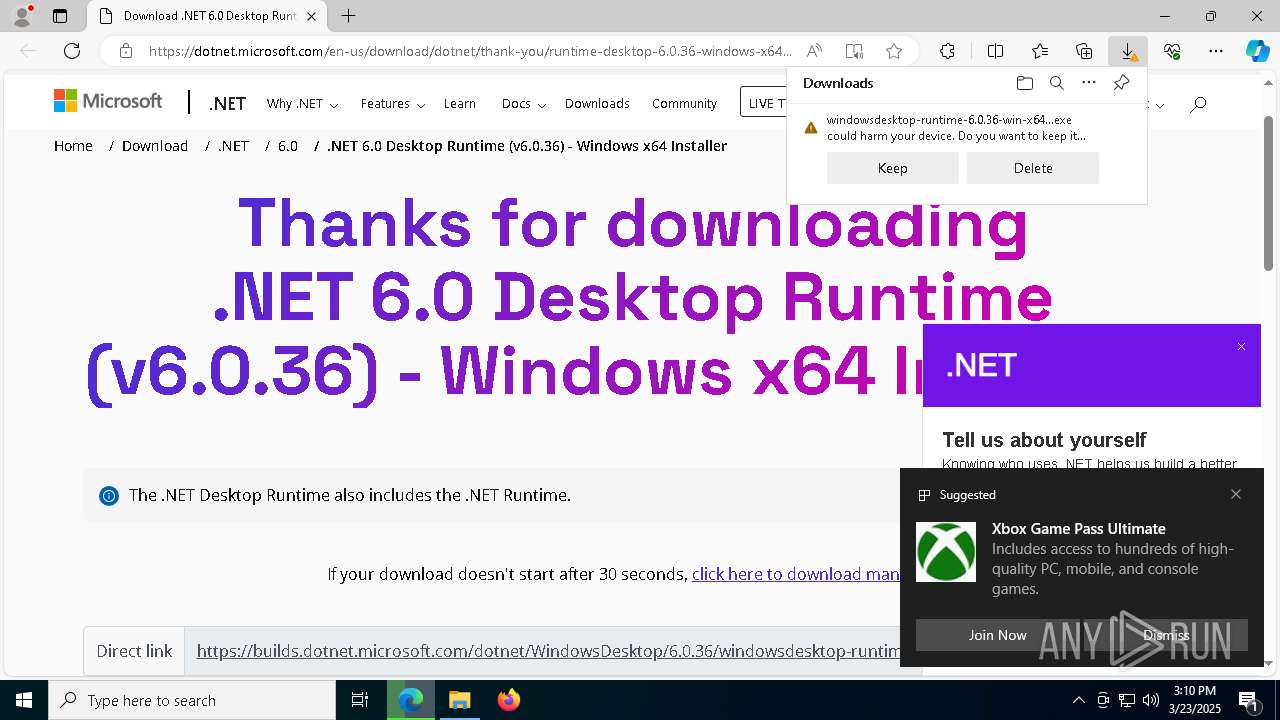Start Read aloud from address bar
The width and height of the screenshot is (1280, 720).
[x=815, y=51]
